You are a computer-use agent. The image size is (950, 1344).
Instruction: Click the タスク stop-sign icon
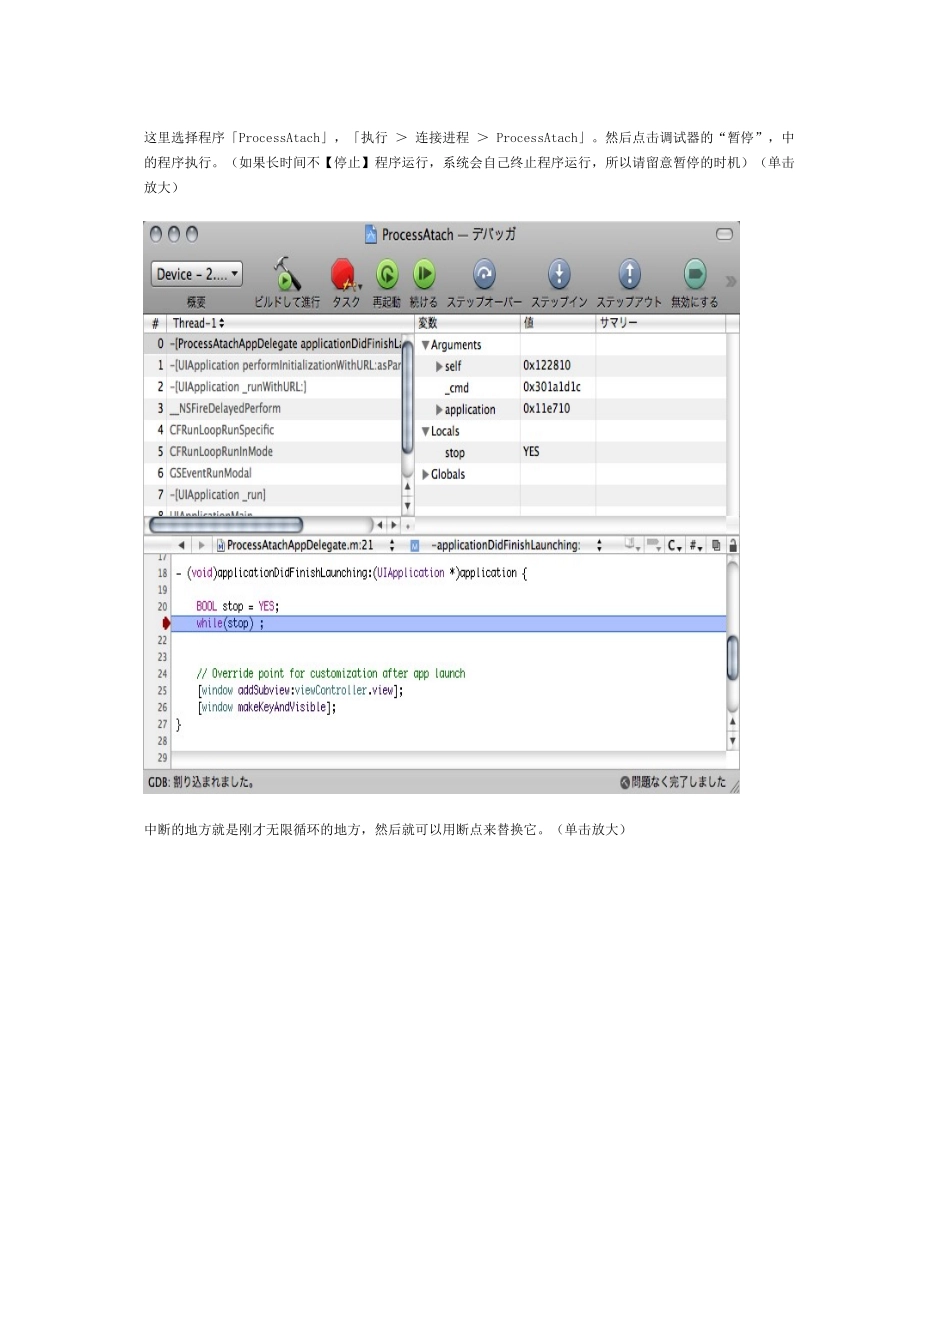[x=344, y=274]
